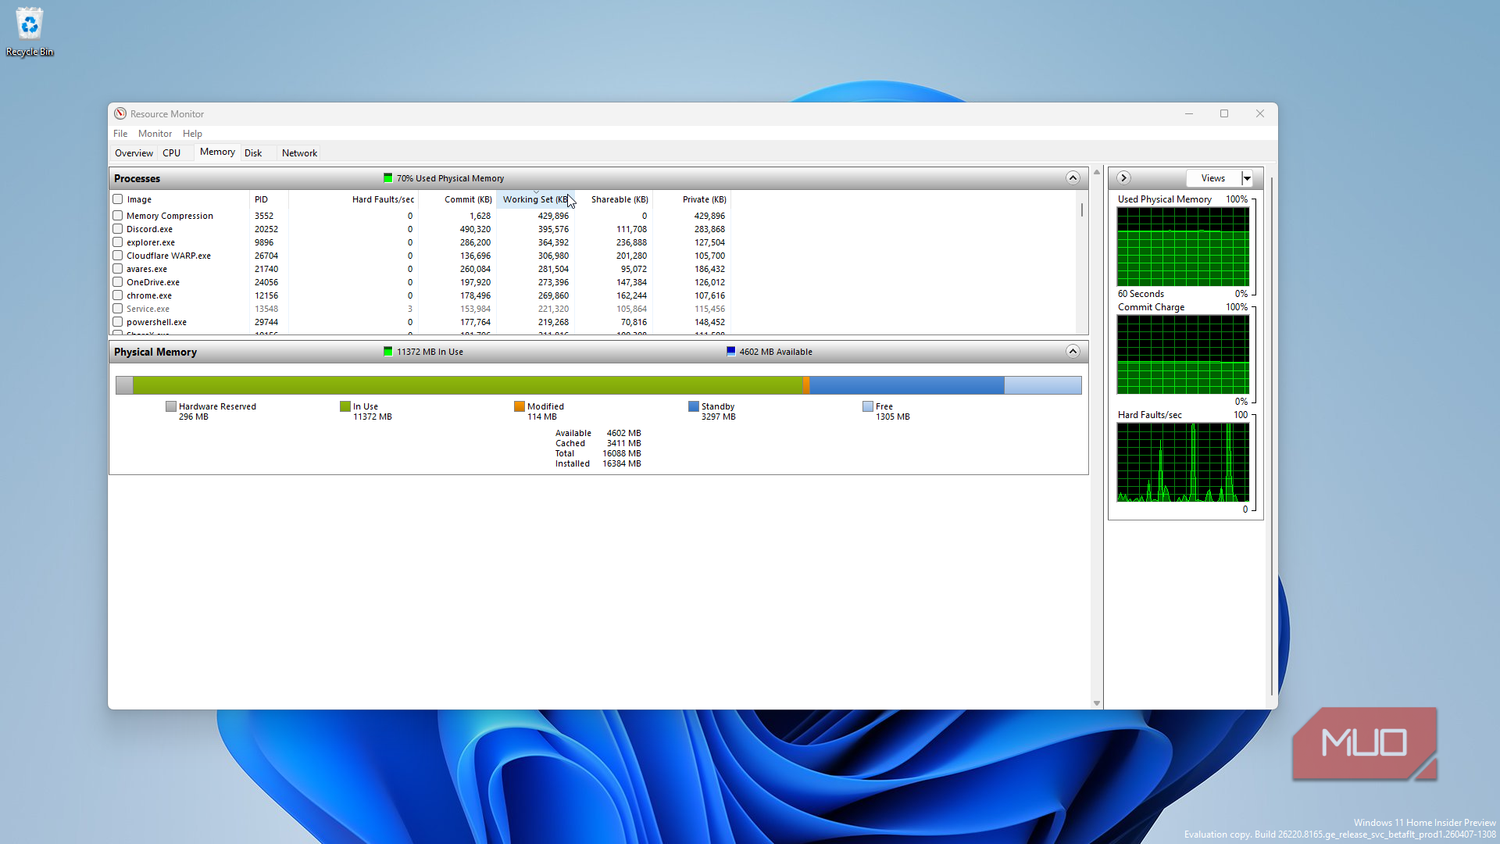Click the Installed 16384 MB value
Image resolution: width=1500 pixels, height=844 pixels.
click(622, 464)
